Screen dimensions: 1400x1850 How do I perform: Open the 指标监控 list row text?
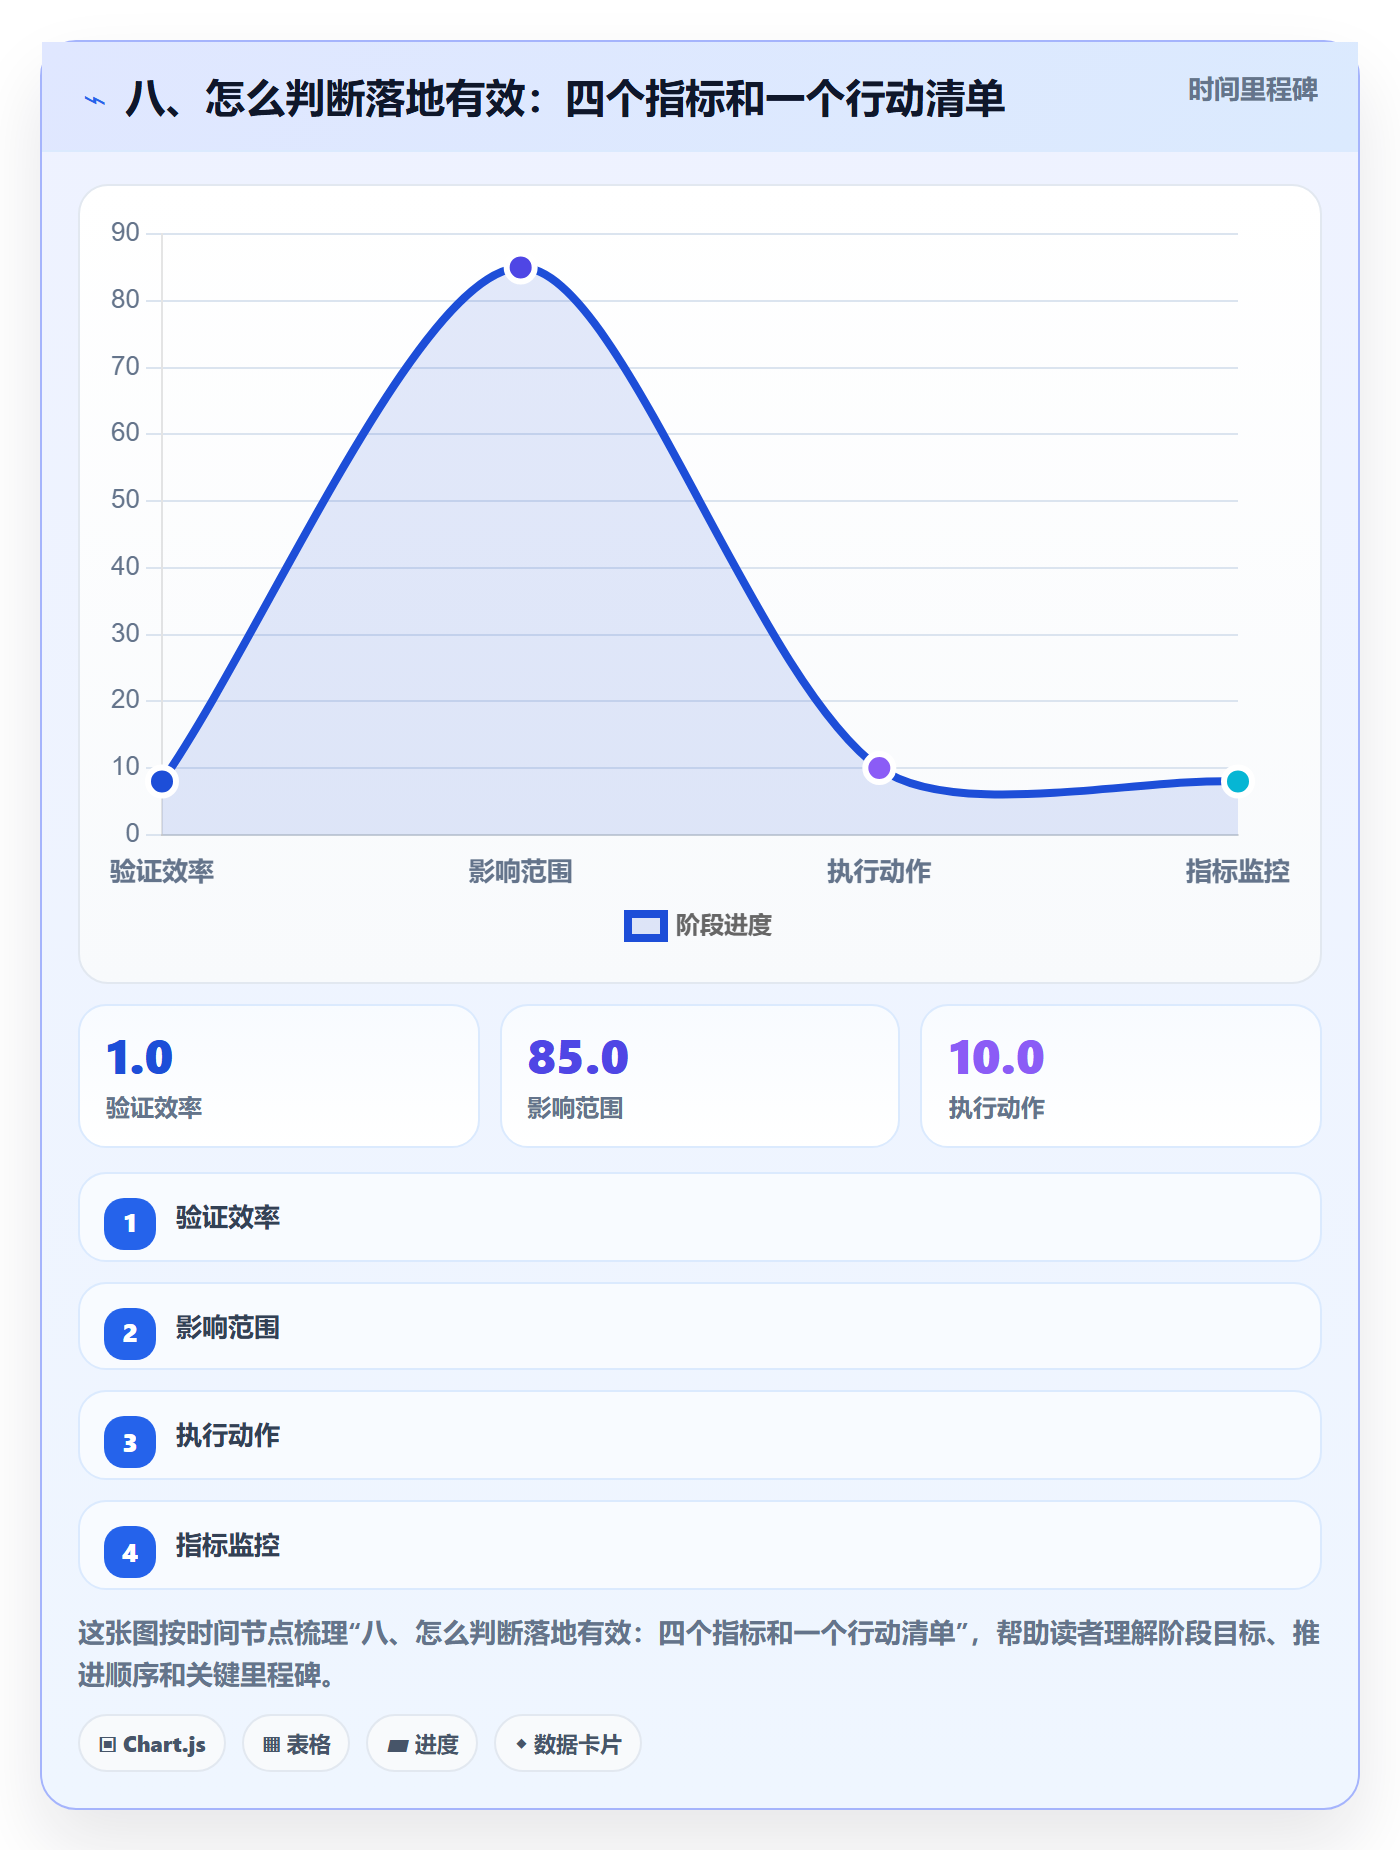pos(228,1546)
